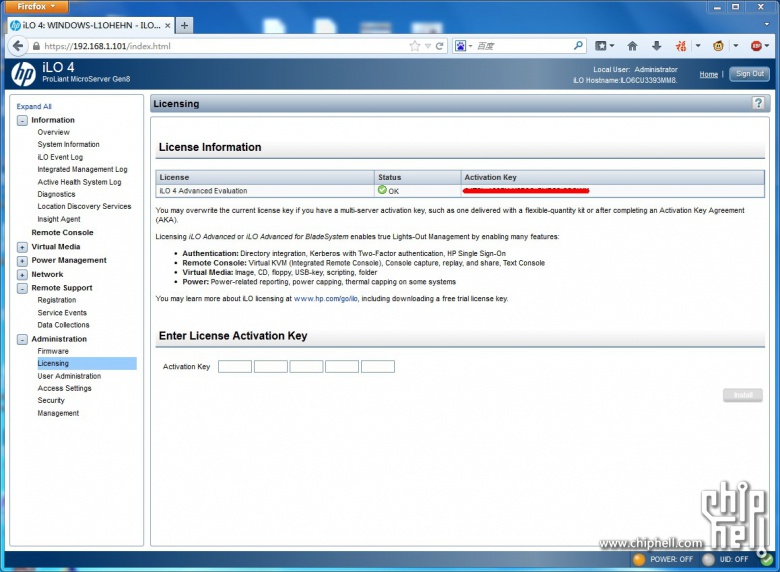
Task: Open Location Discovery Services
Action: [84, 206]
